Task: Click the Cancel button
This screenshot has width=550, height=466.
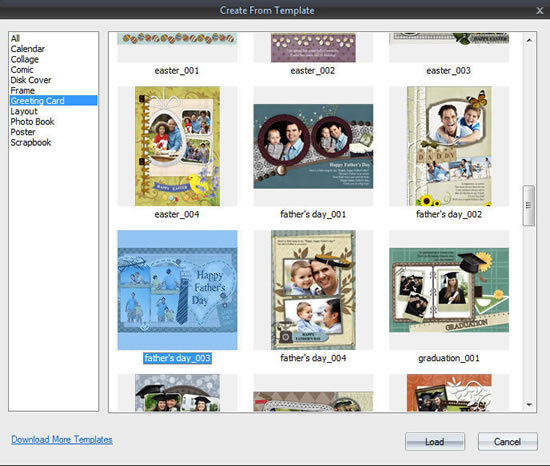Action: (508, 441)
